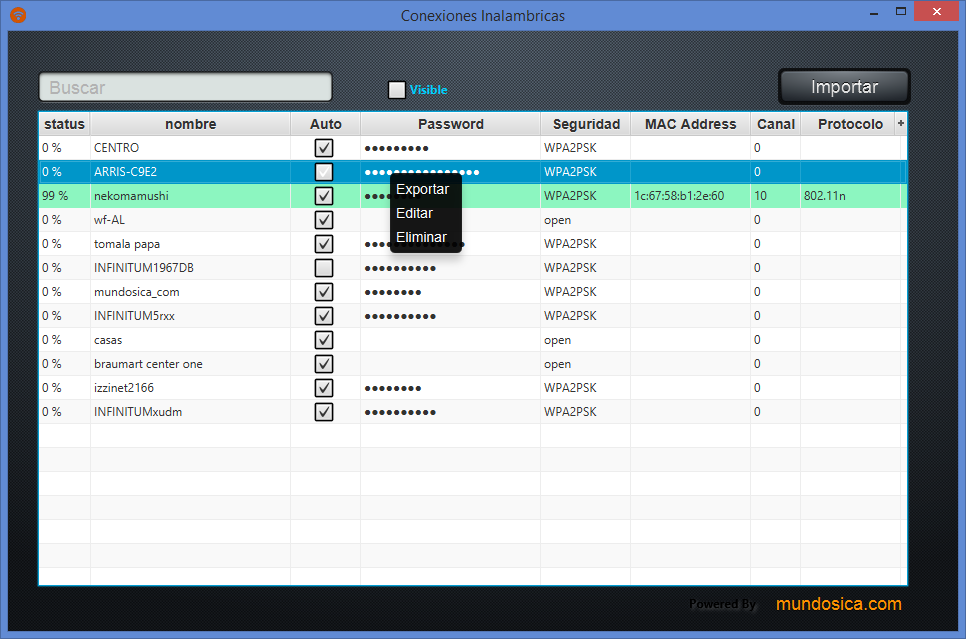Select the INFINITUM1967DB network name

point(144,268)
